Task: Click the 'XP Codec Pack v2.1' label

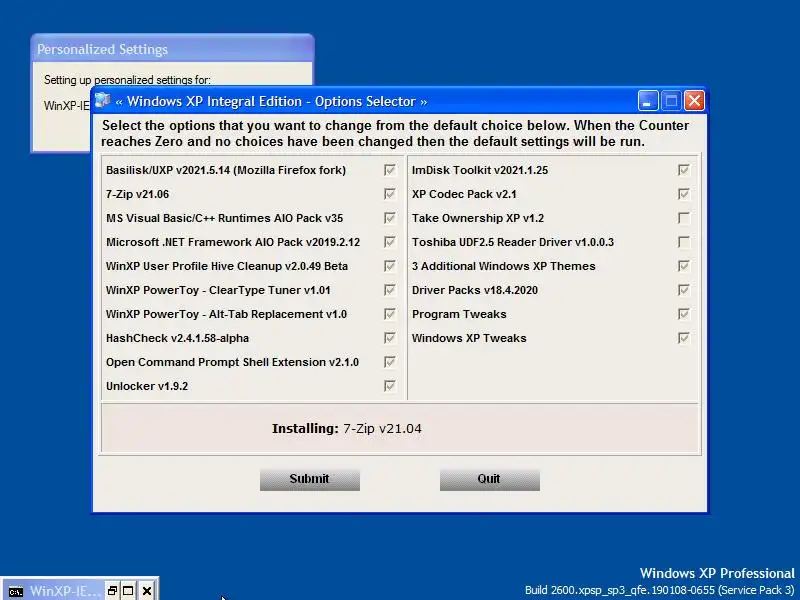Action: click(464, 194)
